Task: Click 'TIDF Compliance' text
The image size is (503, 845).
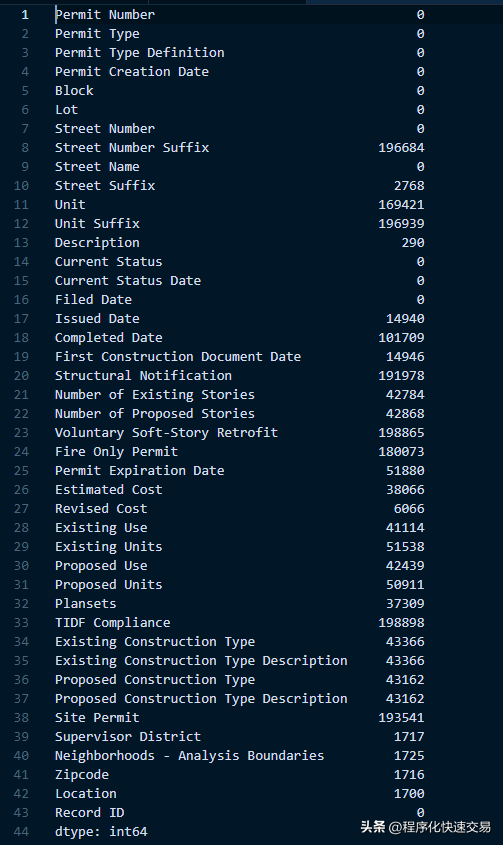Action: [112, 622]
